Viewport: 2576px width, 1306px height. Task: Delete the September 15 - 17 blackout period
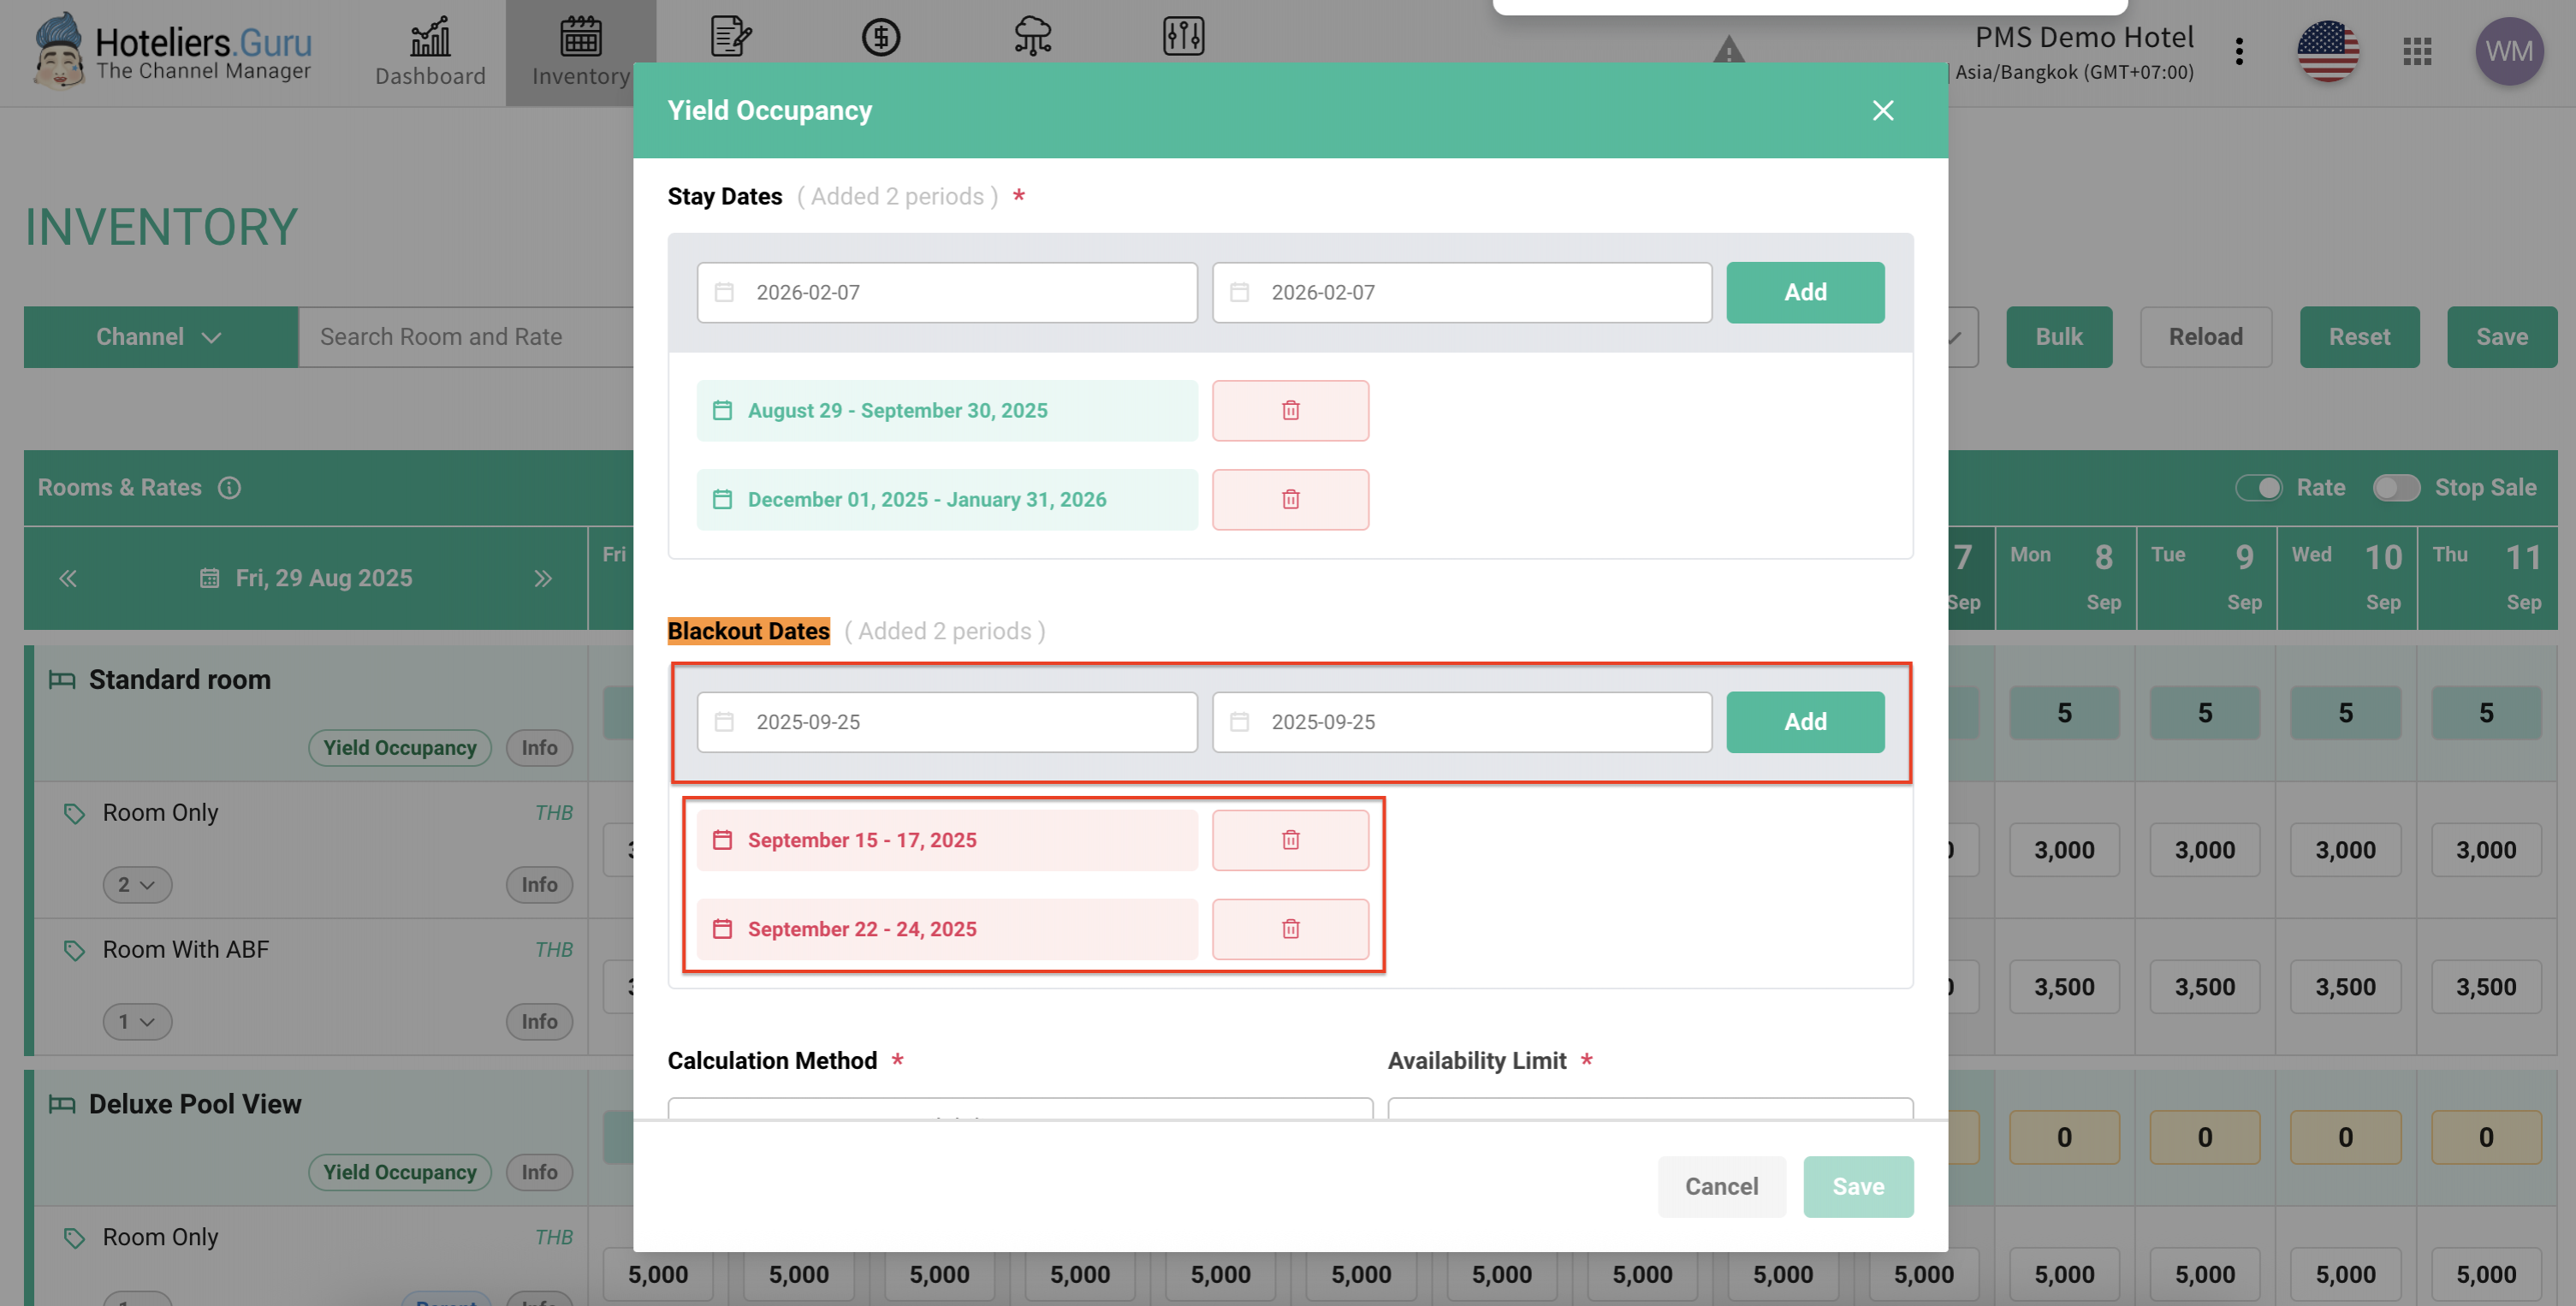click(1290, 840)
